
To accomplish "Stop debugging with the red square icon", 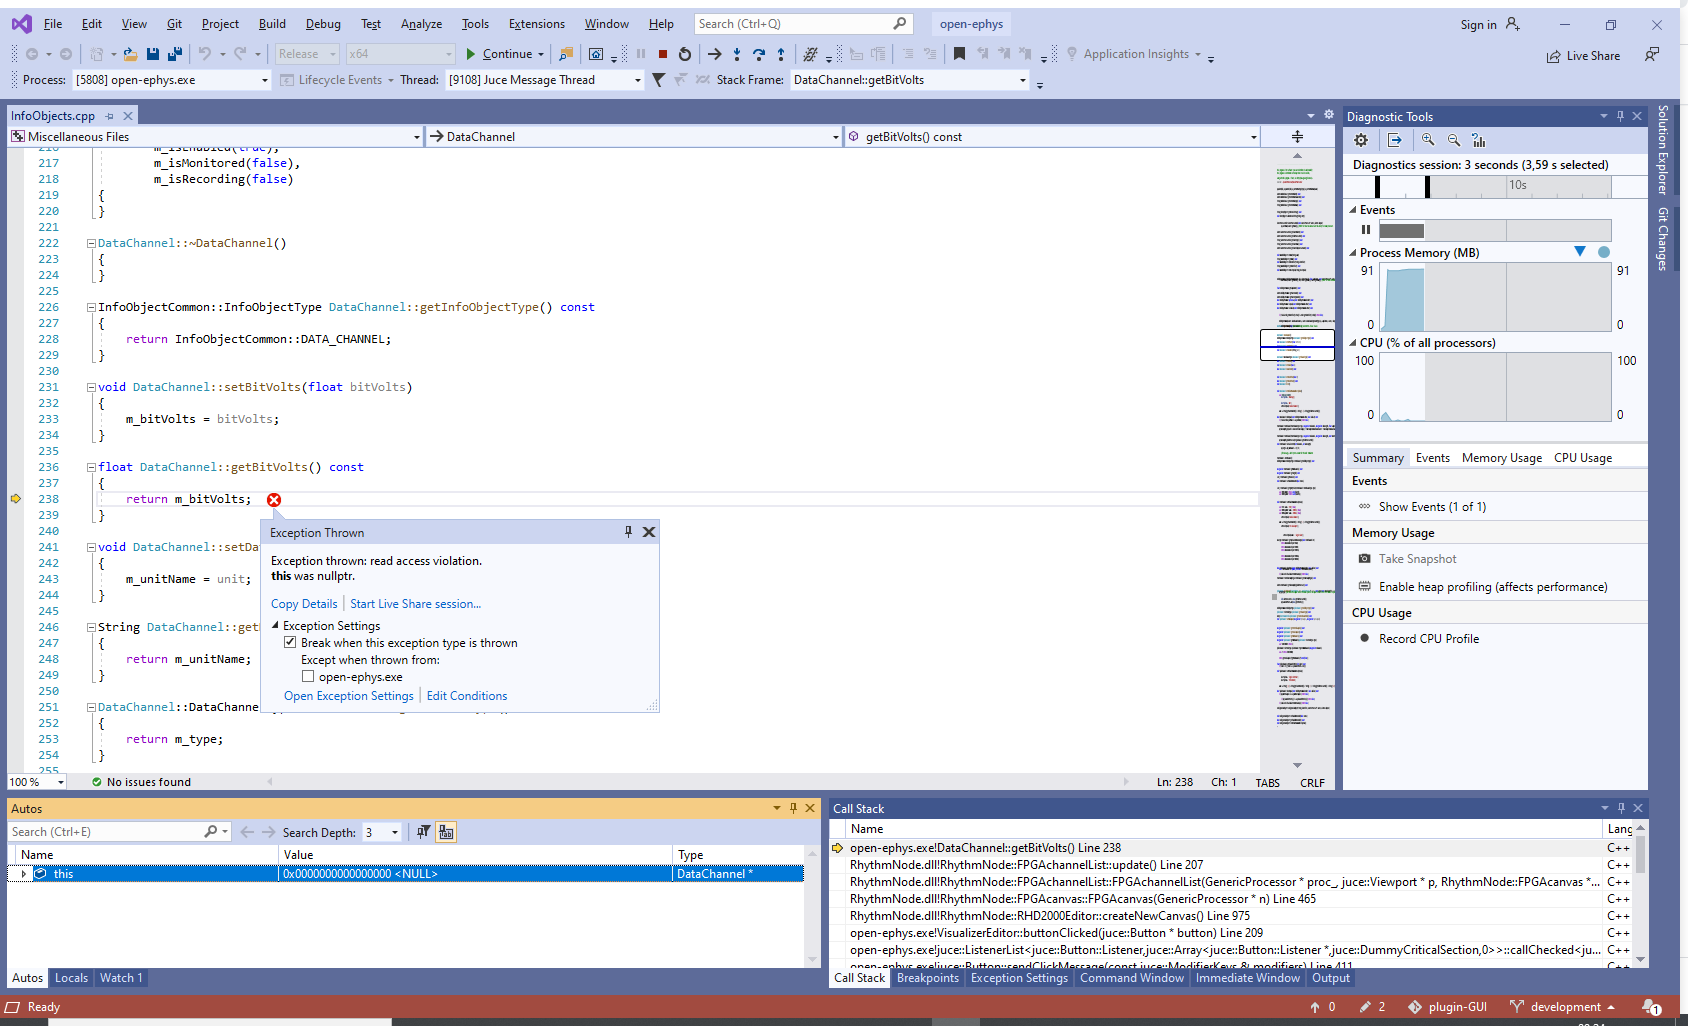I will (663, 53).
